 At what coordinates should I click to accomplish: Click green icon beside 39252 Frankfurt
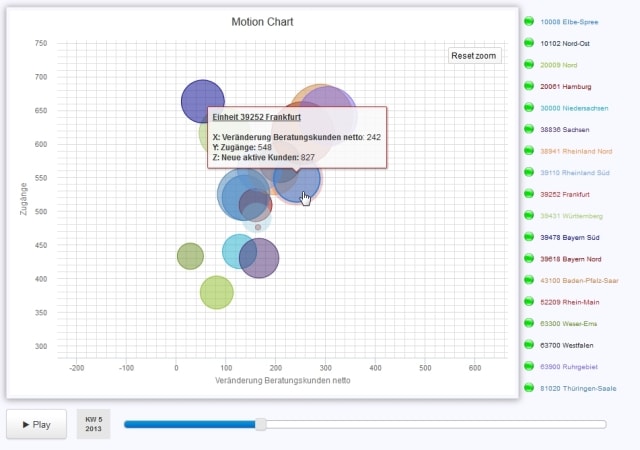coord(529,194)
